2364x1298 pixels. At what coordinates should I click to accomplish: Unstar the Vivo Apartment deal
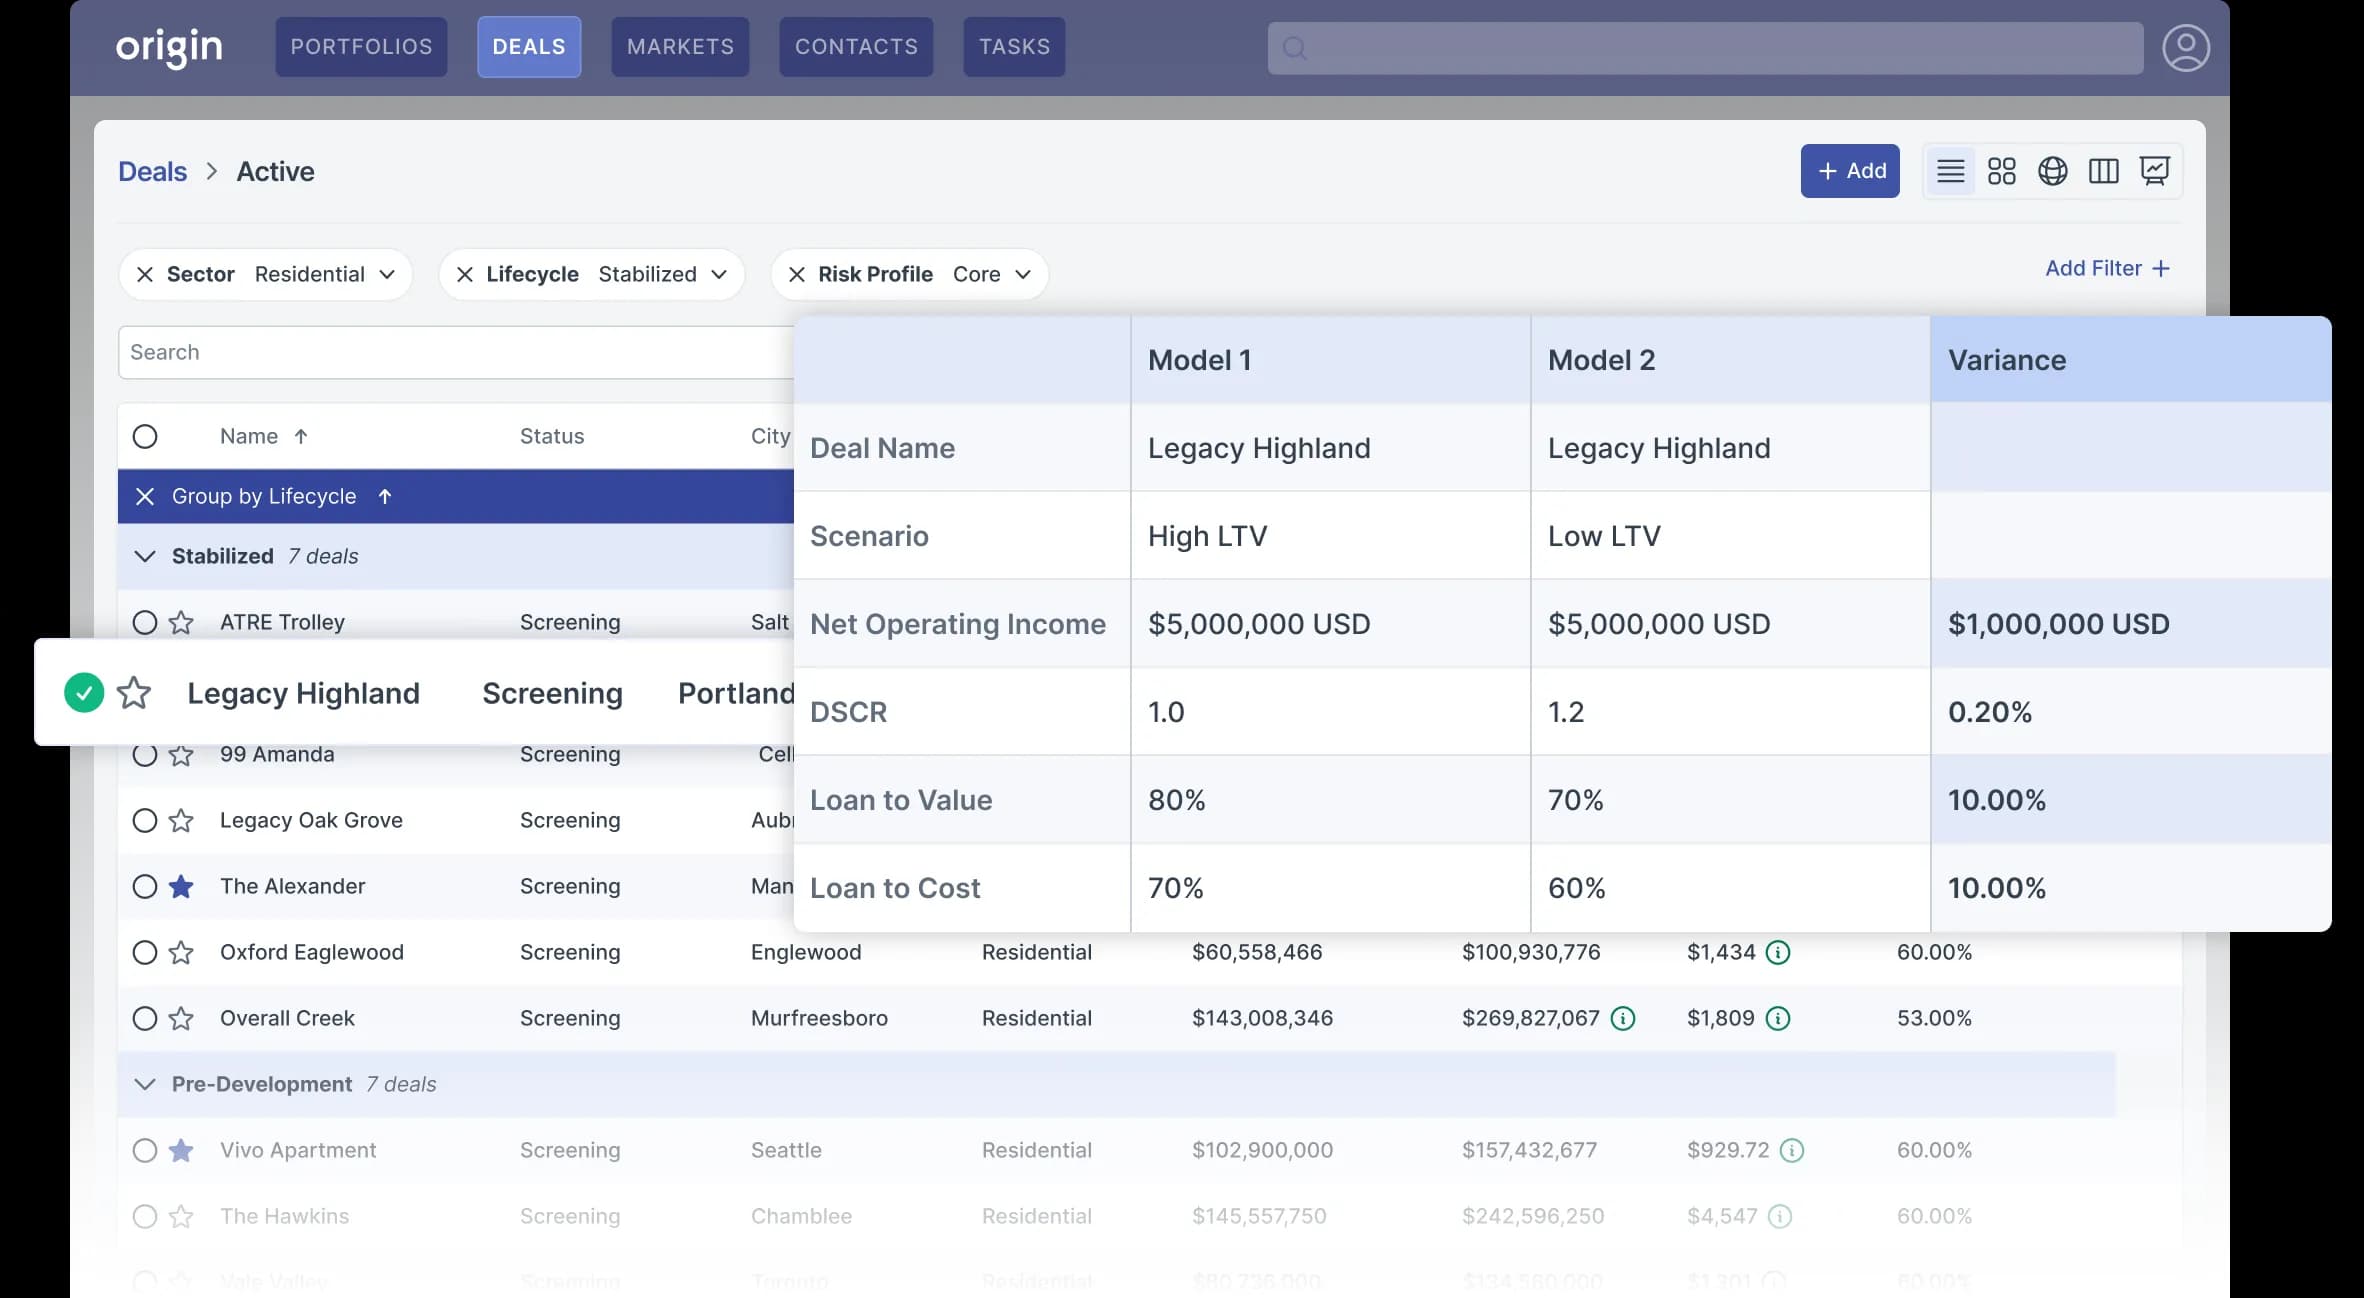(181, 1150)
